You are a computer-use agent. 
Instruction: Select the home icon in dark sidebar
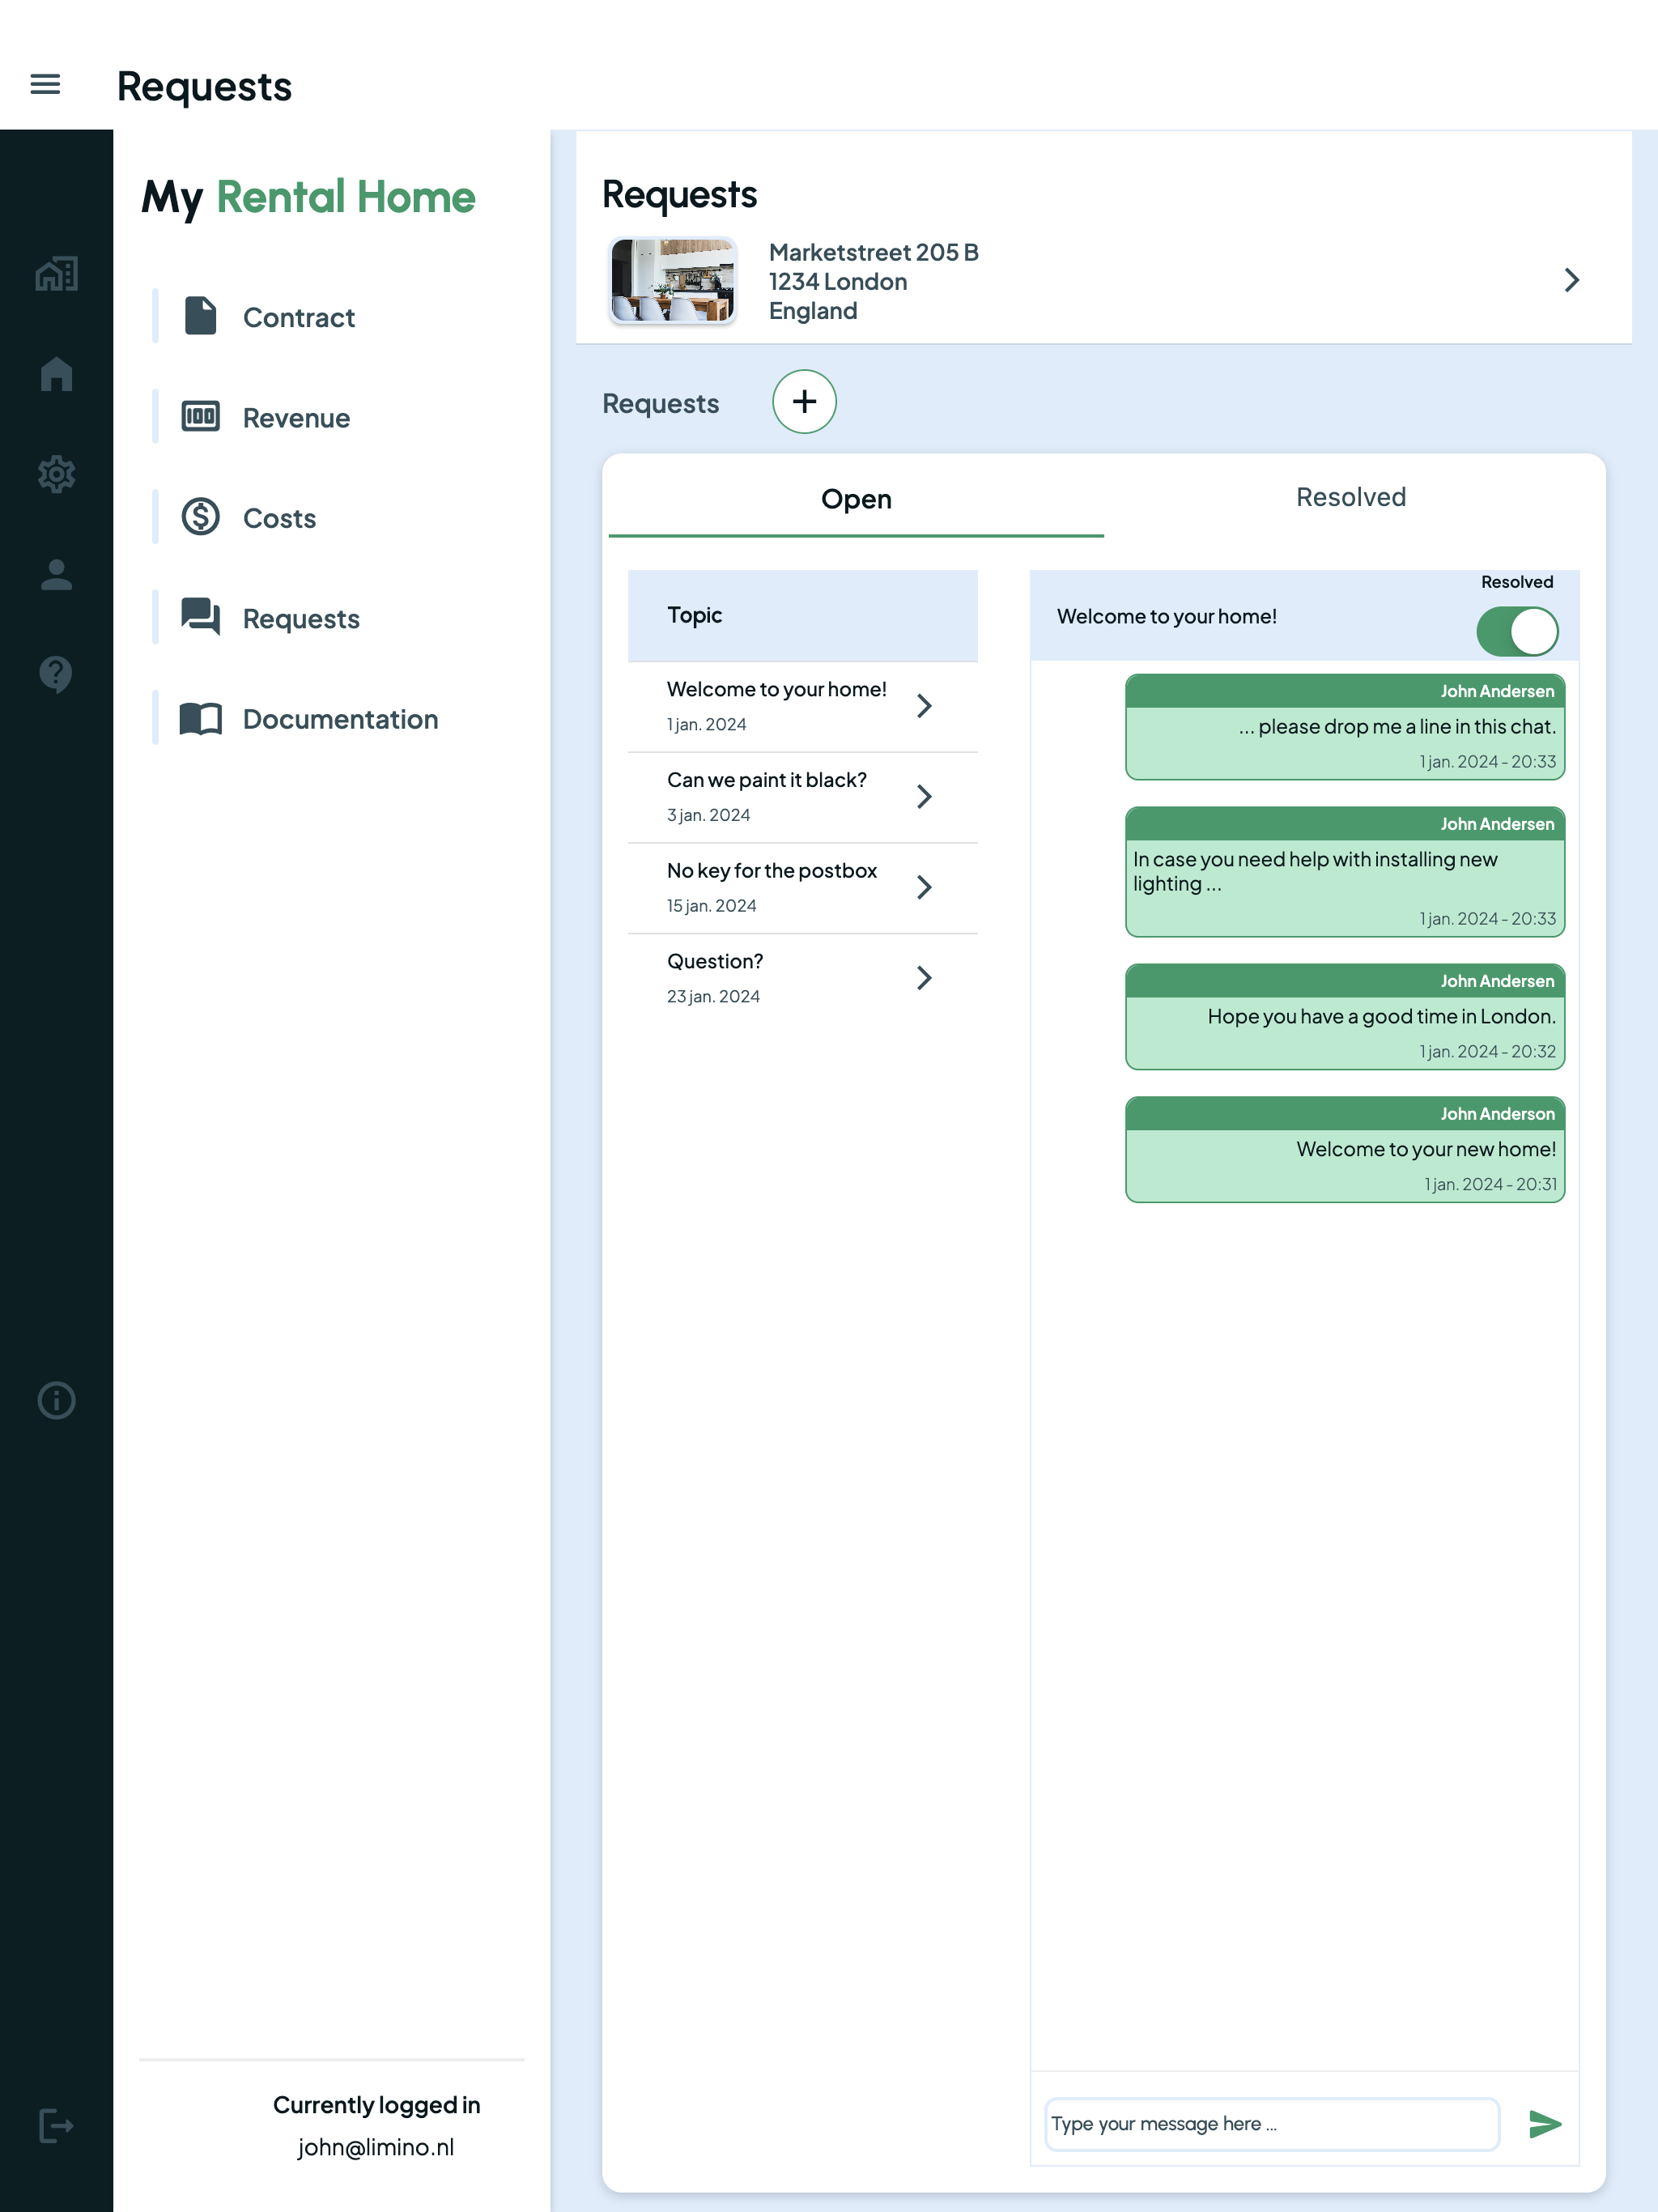(x=56, y=374)
